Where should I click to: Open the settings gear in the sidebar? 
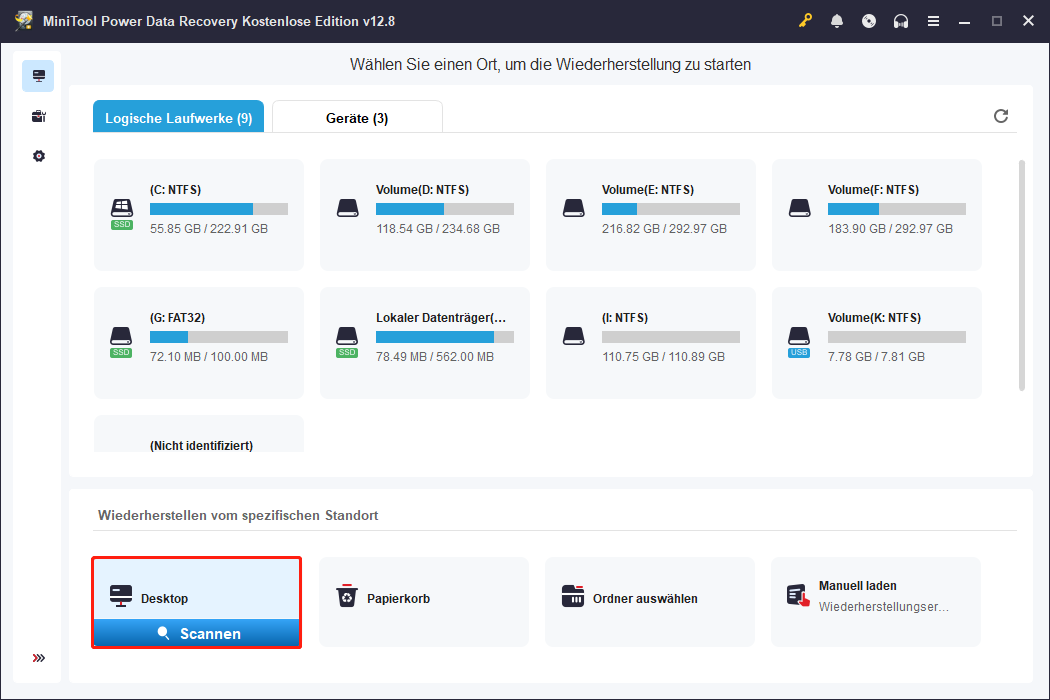click(38, 156)
